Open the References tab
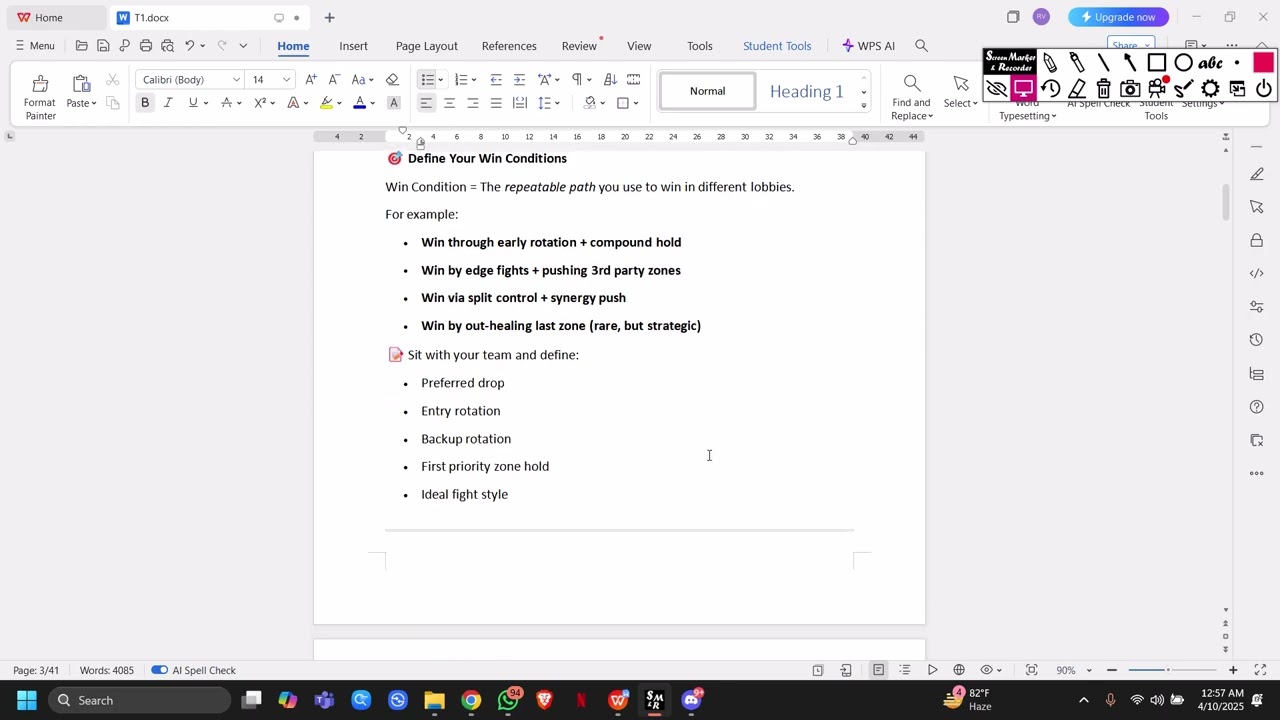The image size is (1280, 720). click(x=509, y=46)
